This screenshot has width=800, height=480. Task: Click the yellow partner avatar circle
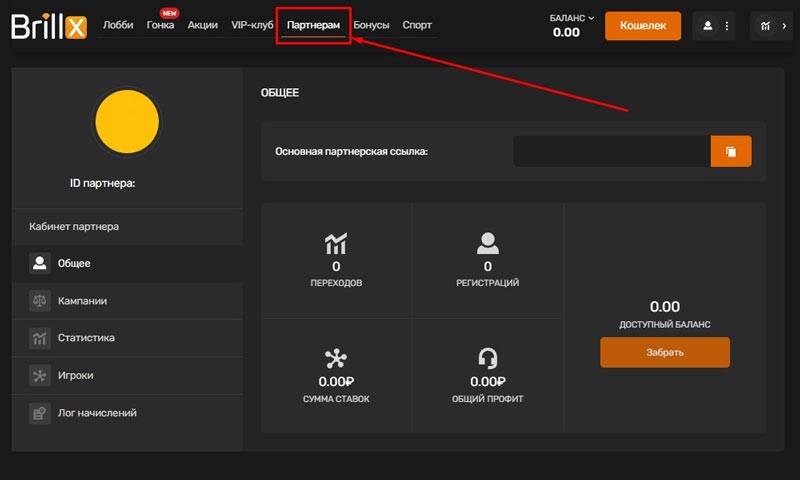click(127, 122)
